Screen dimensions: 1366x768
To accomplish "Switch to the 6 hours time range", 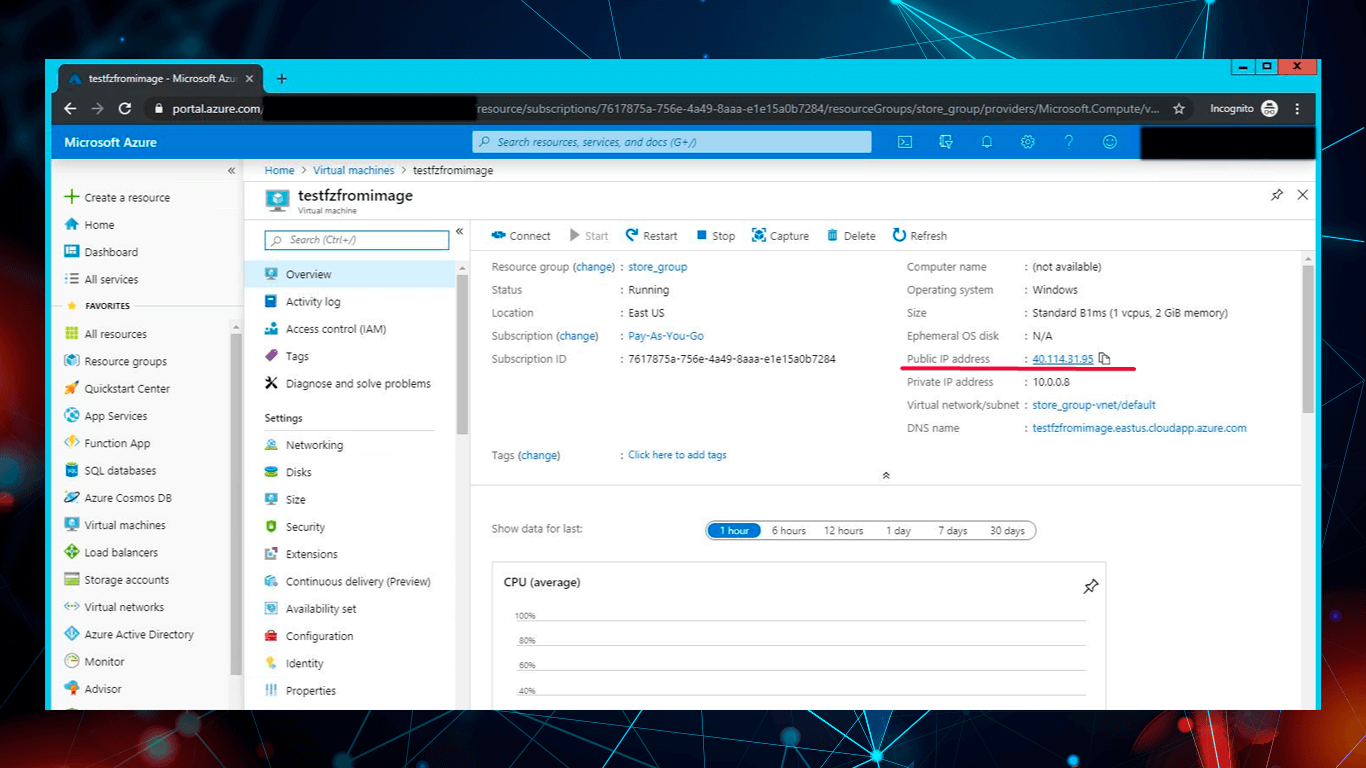I will 788,530.
